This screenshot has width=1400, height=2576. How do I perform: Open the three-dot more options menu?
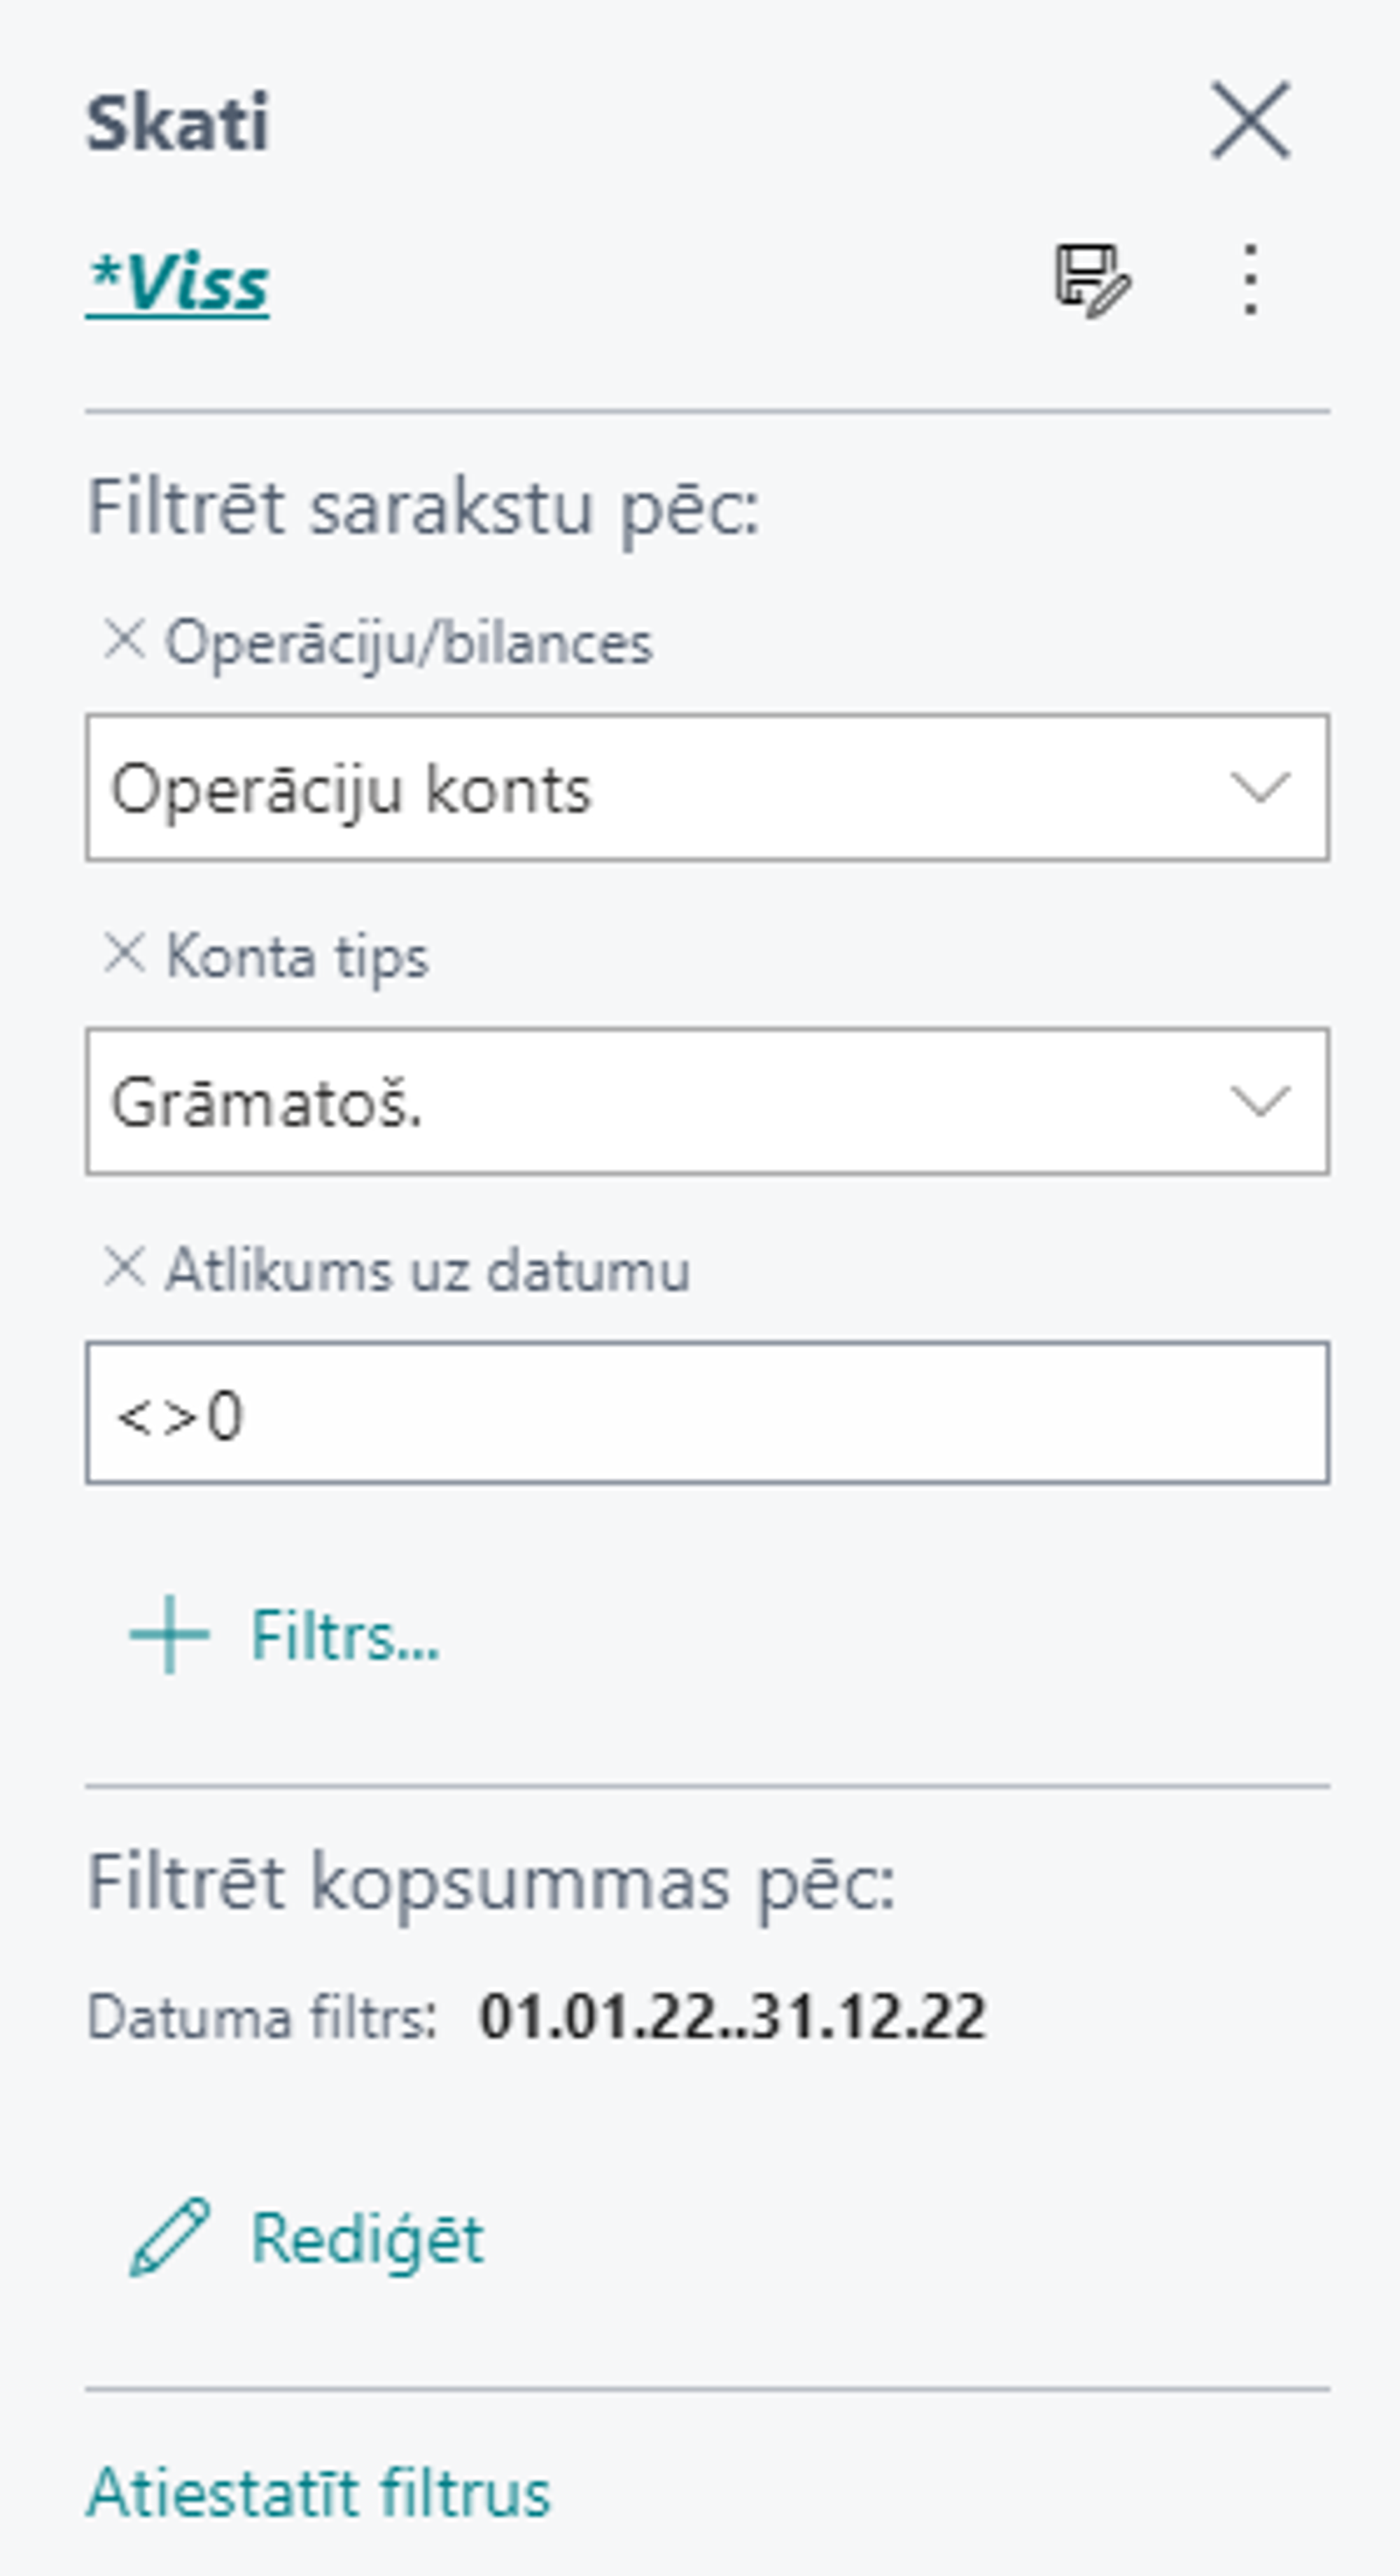pos(1250,281)
